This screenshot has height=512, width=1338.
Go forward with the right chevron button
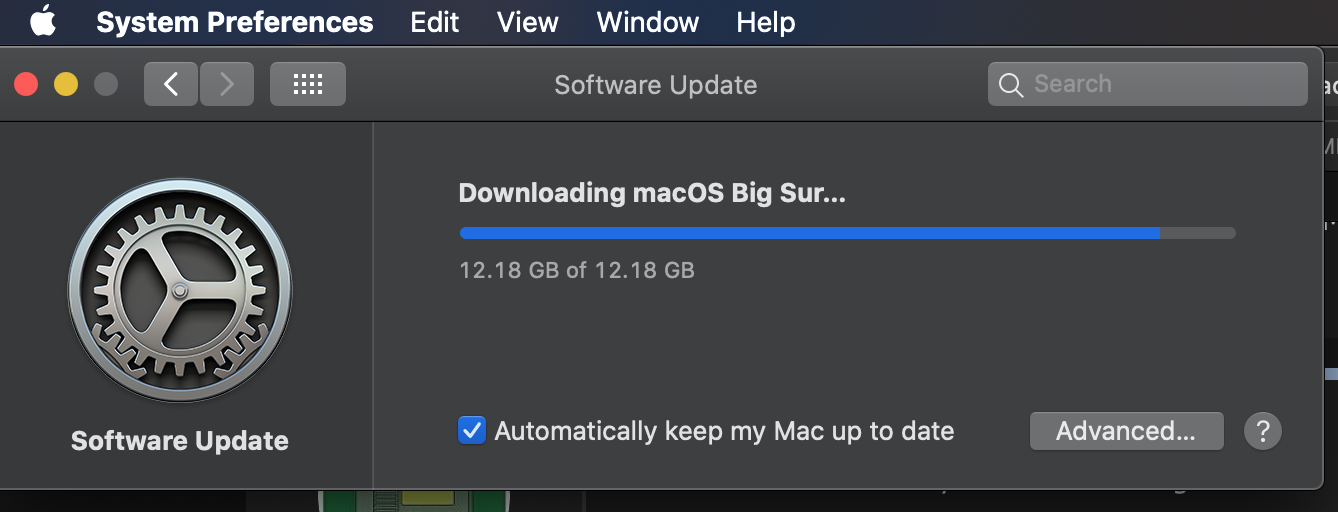[227, 84]
